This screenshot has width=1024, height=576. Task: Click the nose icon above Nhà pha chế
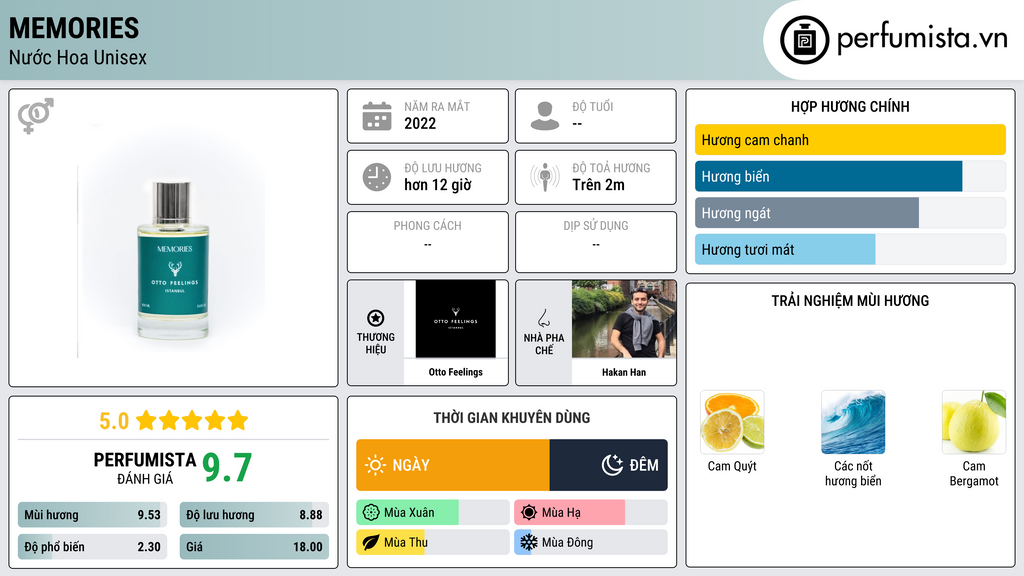coord(543,318)
